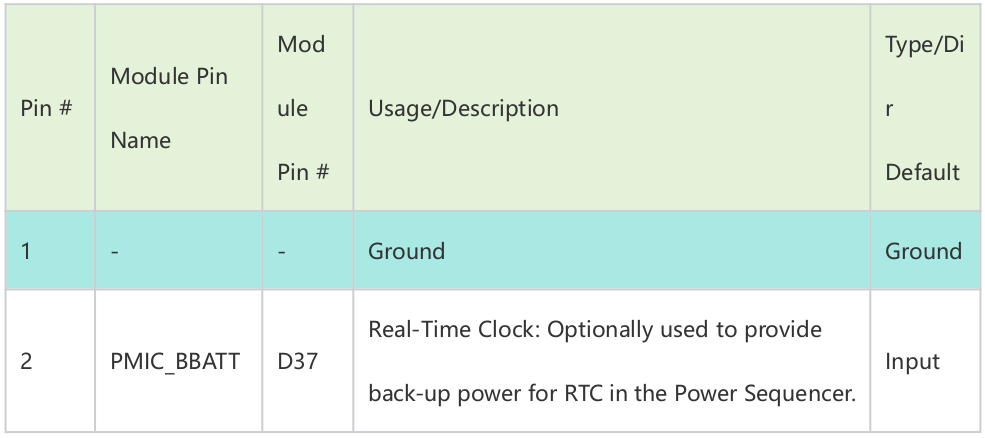Click the word "Default" in the header
This screenshot has height=438, width=985.
[x=922, y=172]
